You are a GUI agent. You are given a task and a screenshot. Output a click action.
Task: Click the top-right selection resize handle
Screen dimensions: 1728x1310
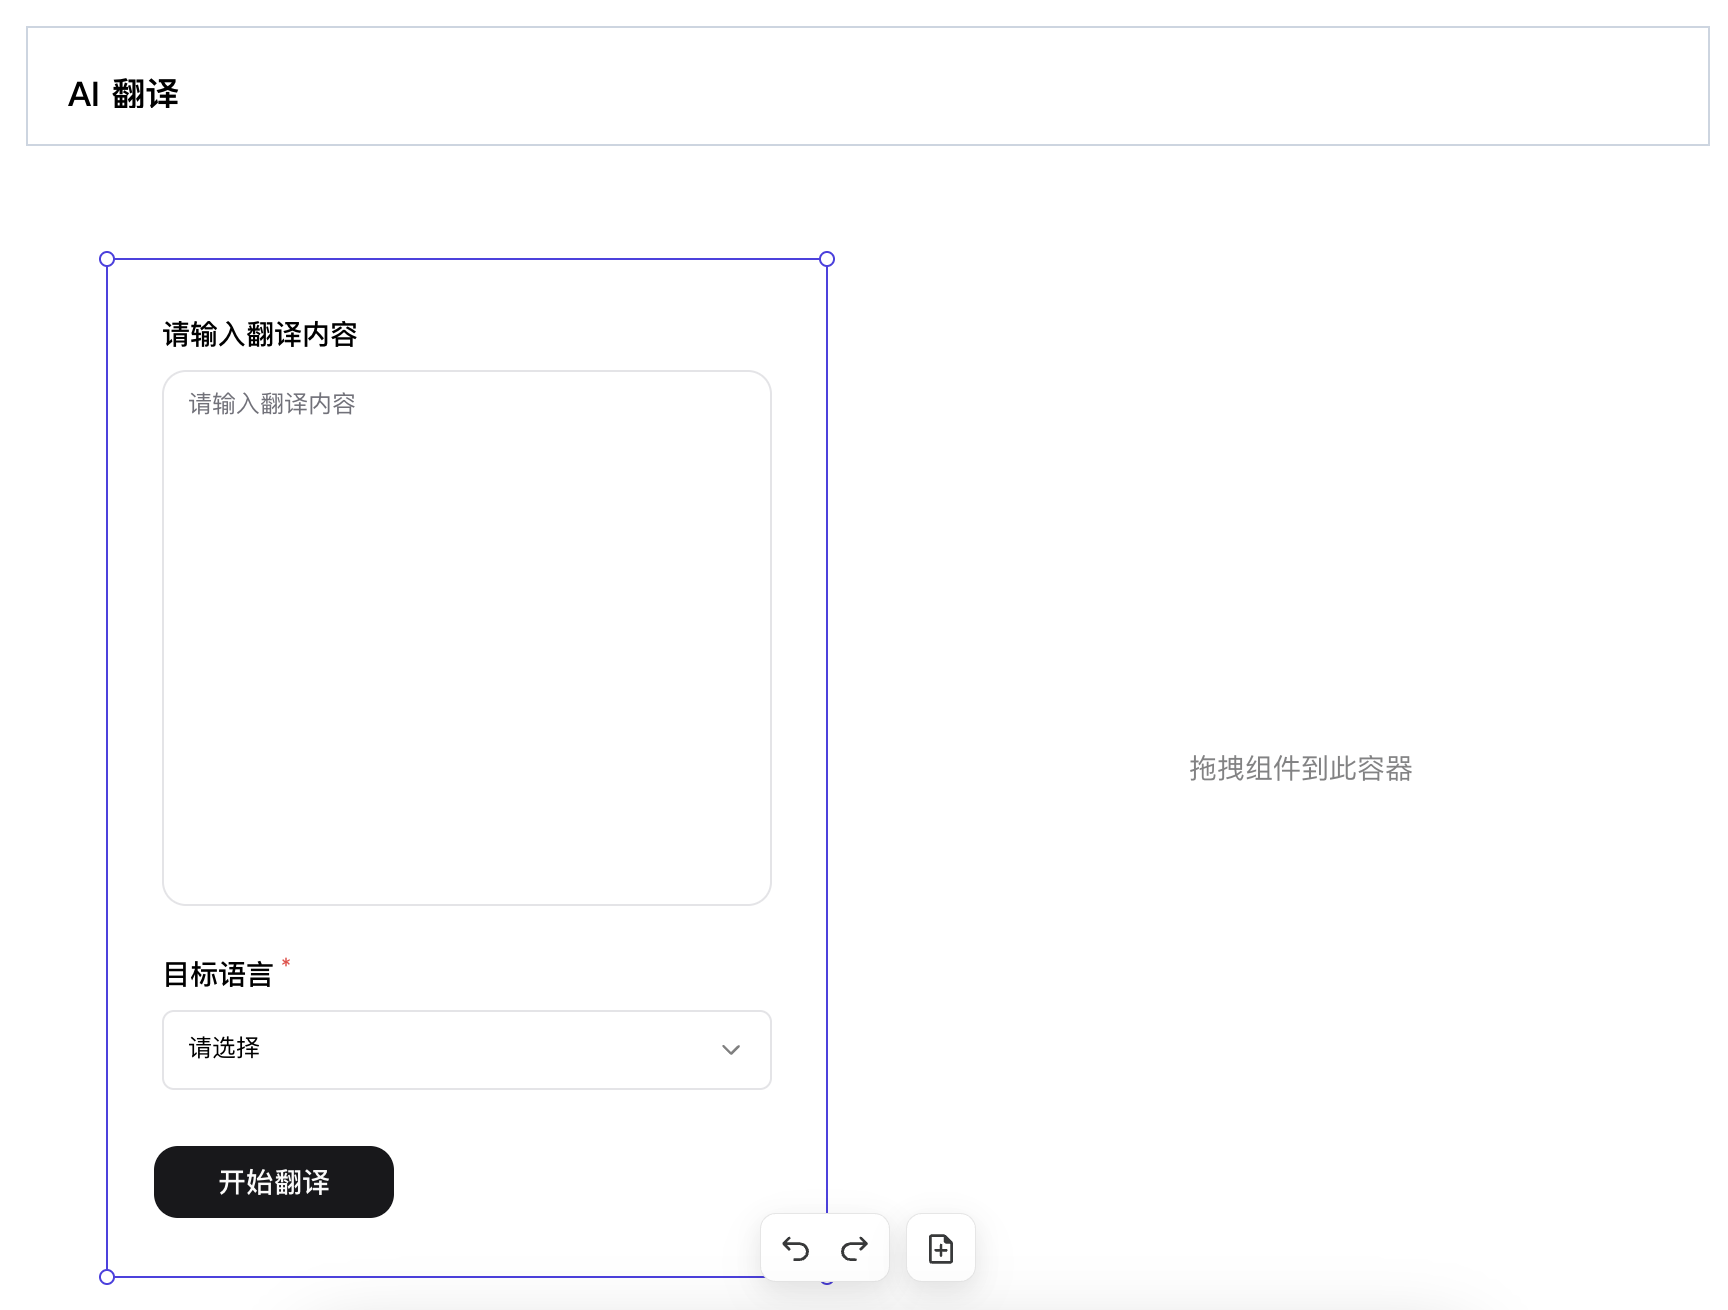(827, 259)
